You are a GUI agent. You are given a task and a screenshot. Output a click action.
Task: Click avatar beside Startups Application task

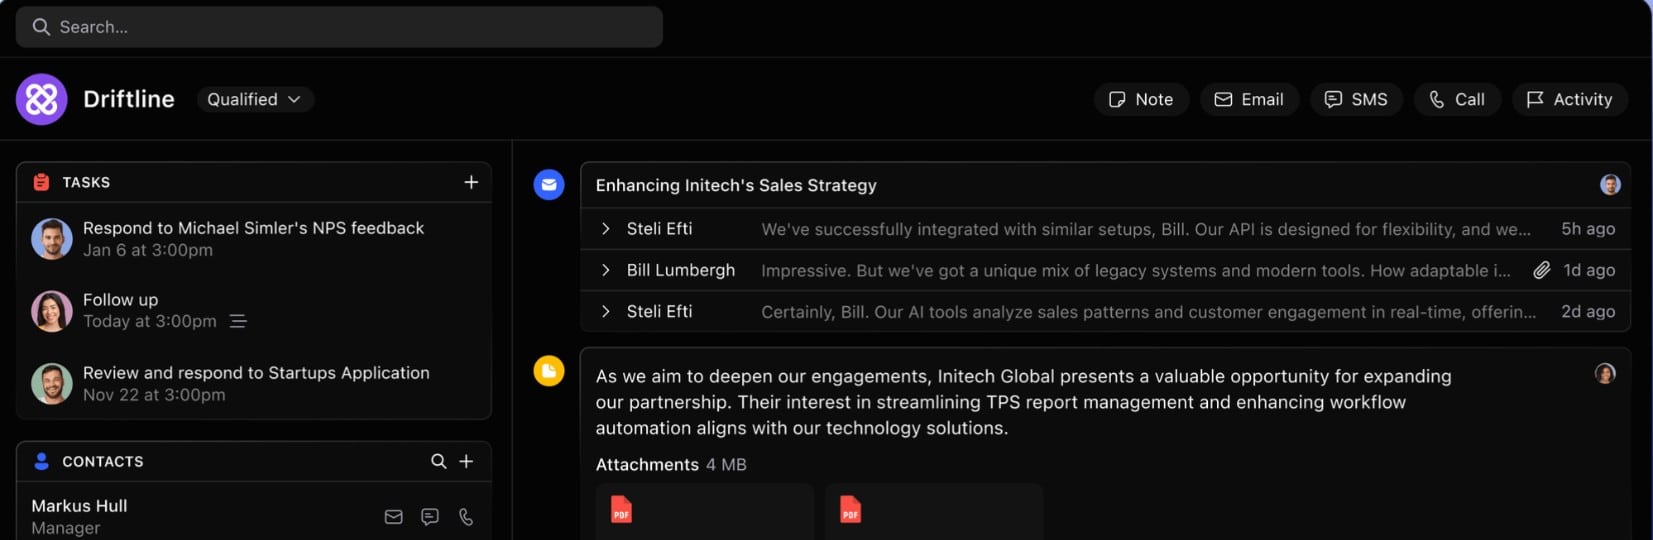52,384
